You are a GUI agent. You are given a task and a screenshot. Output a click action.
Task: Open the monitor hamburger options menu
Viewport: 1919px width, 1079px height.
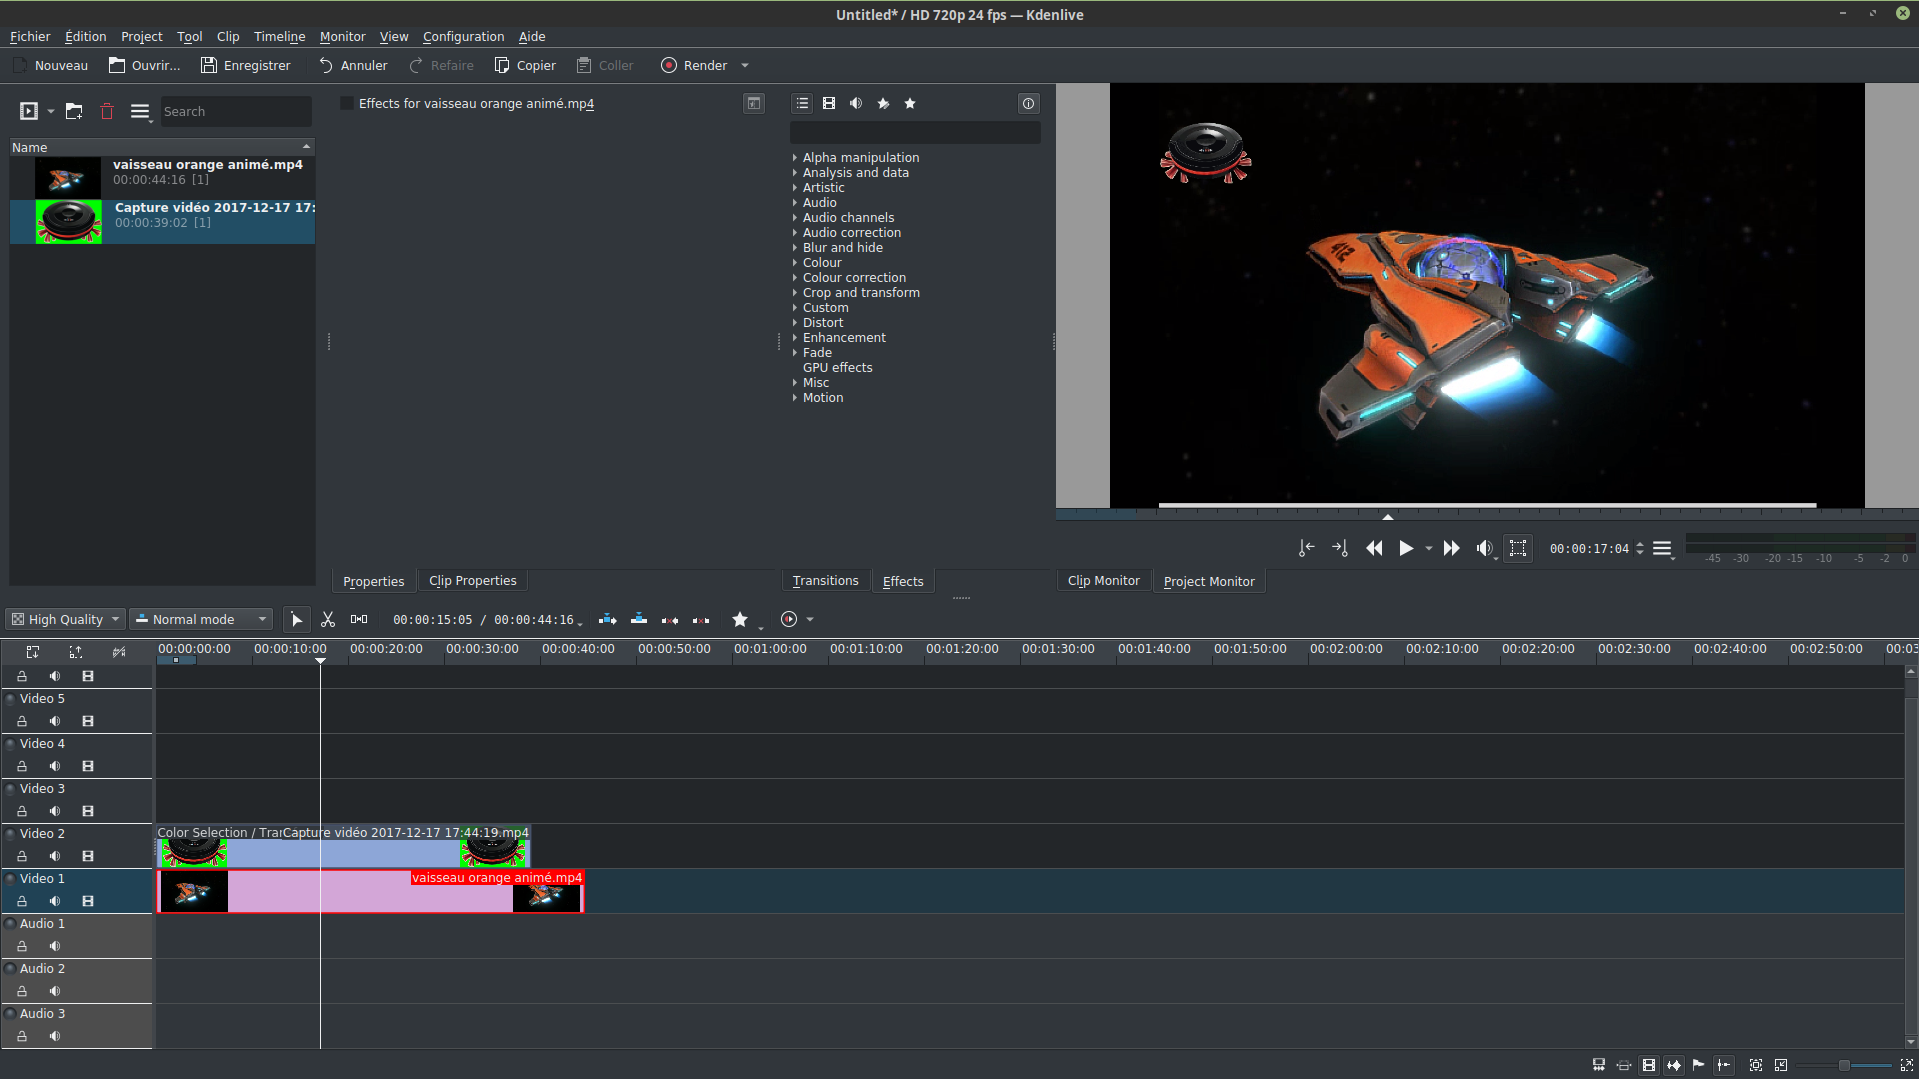click(1662, 548)
